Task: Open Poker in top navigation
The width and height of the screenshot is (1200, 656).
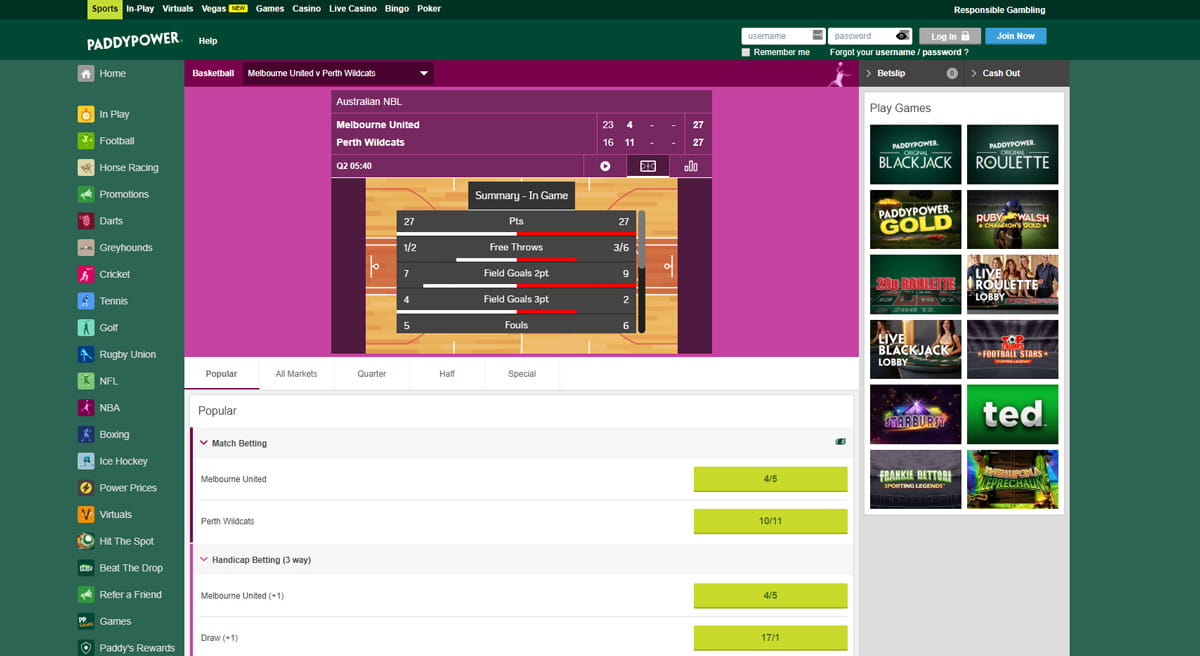Action: [429, 9]
